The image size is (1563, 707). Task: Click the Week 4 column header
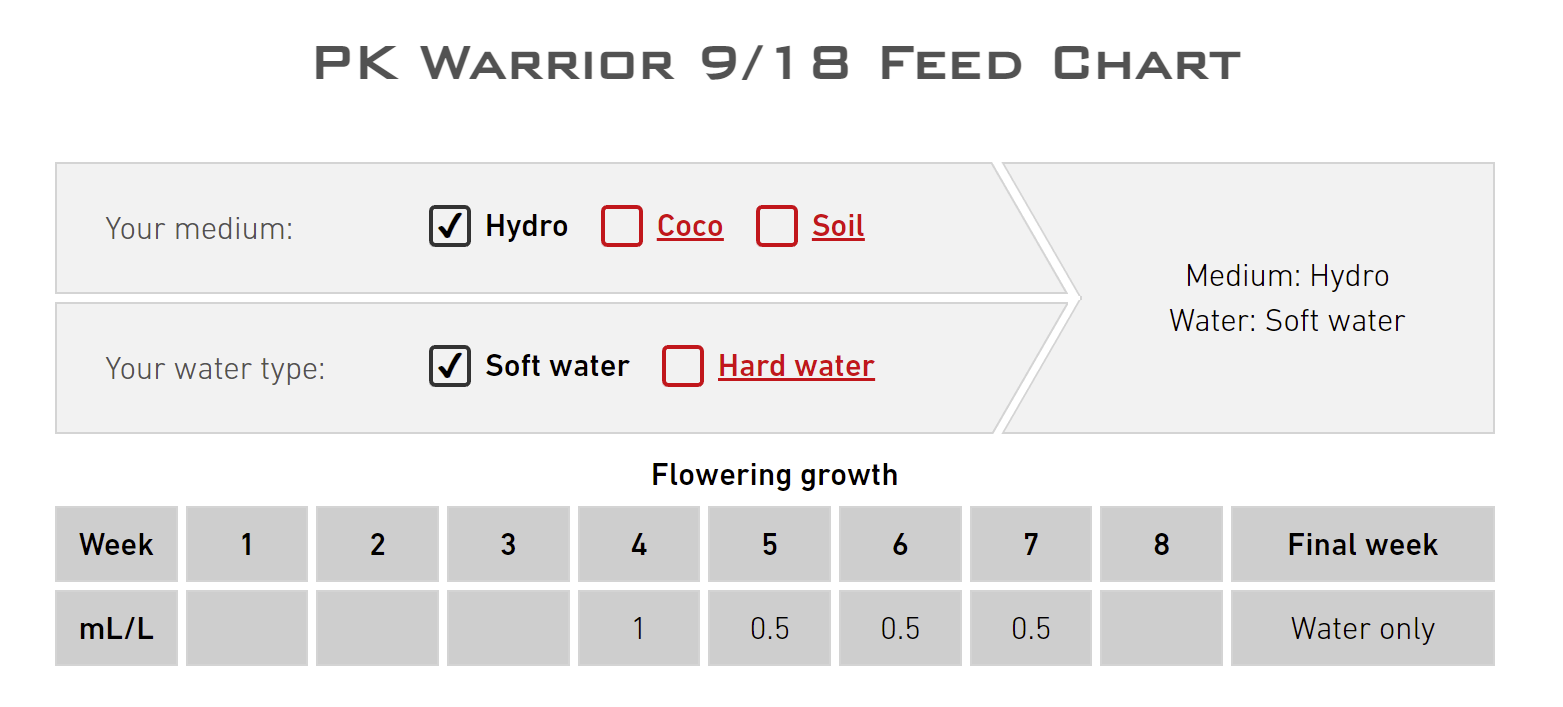639,545
